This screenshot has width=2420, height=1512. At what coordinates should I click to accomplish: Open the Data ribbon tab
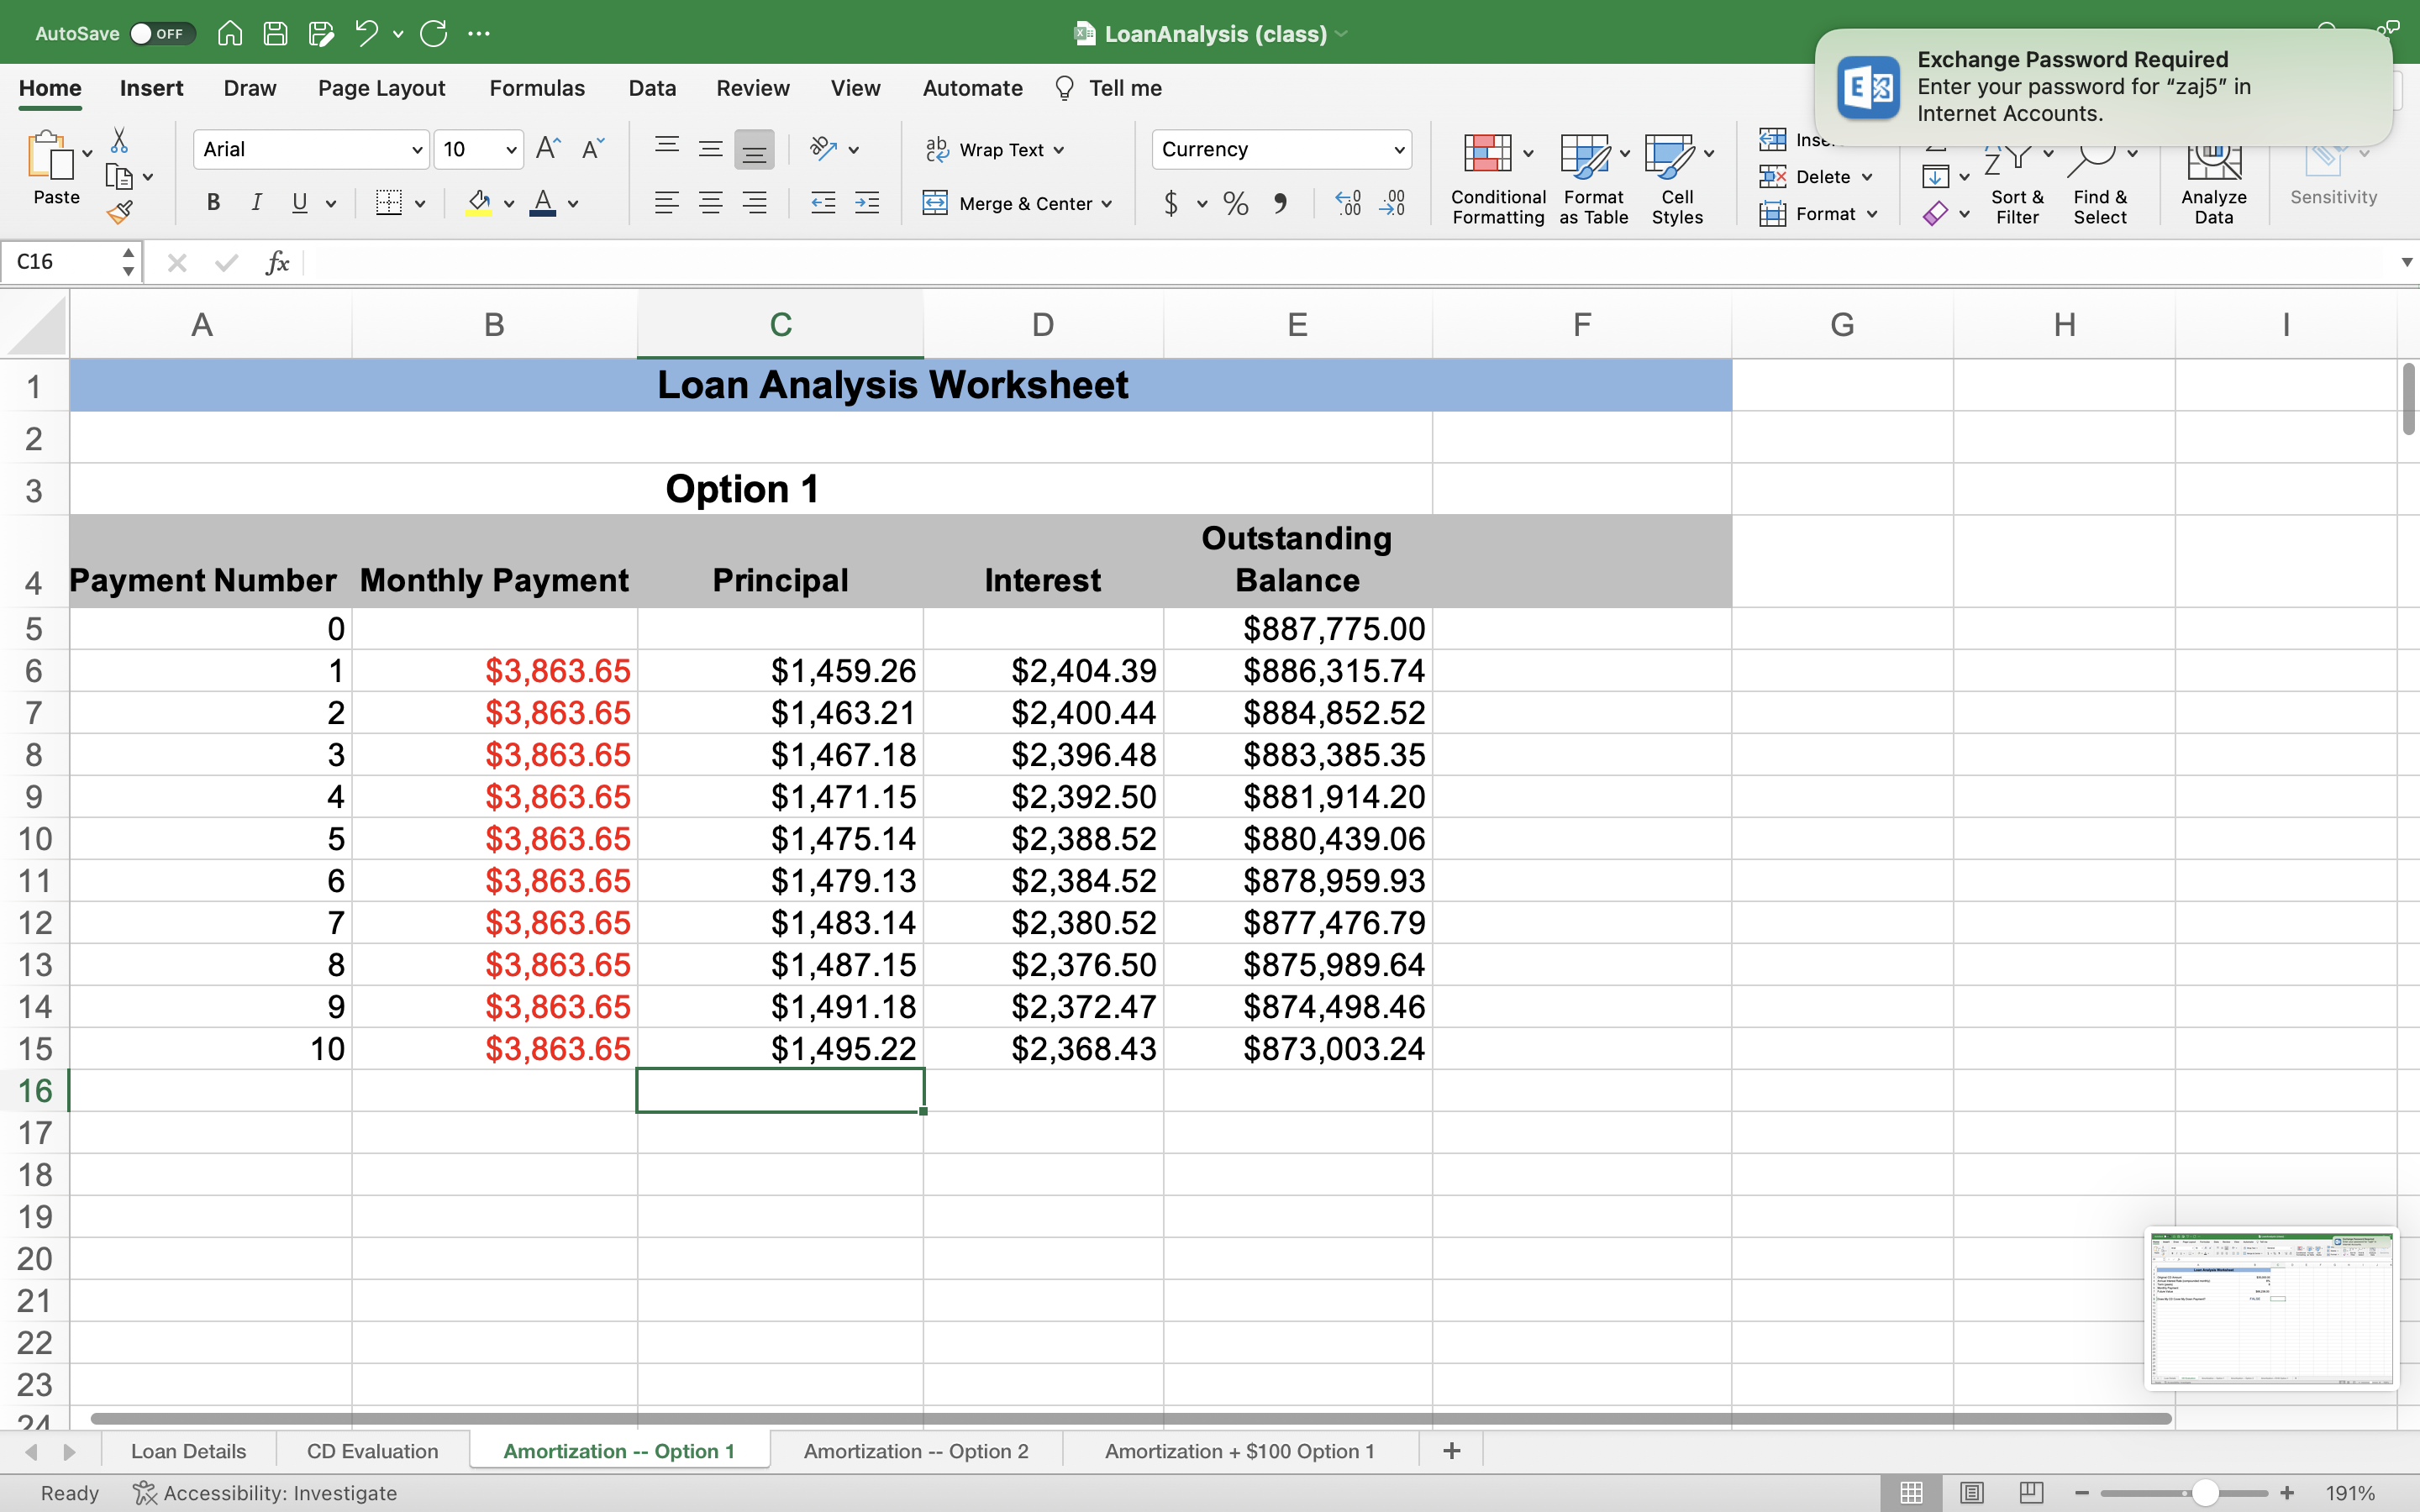[x=652, y=88]
